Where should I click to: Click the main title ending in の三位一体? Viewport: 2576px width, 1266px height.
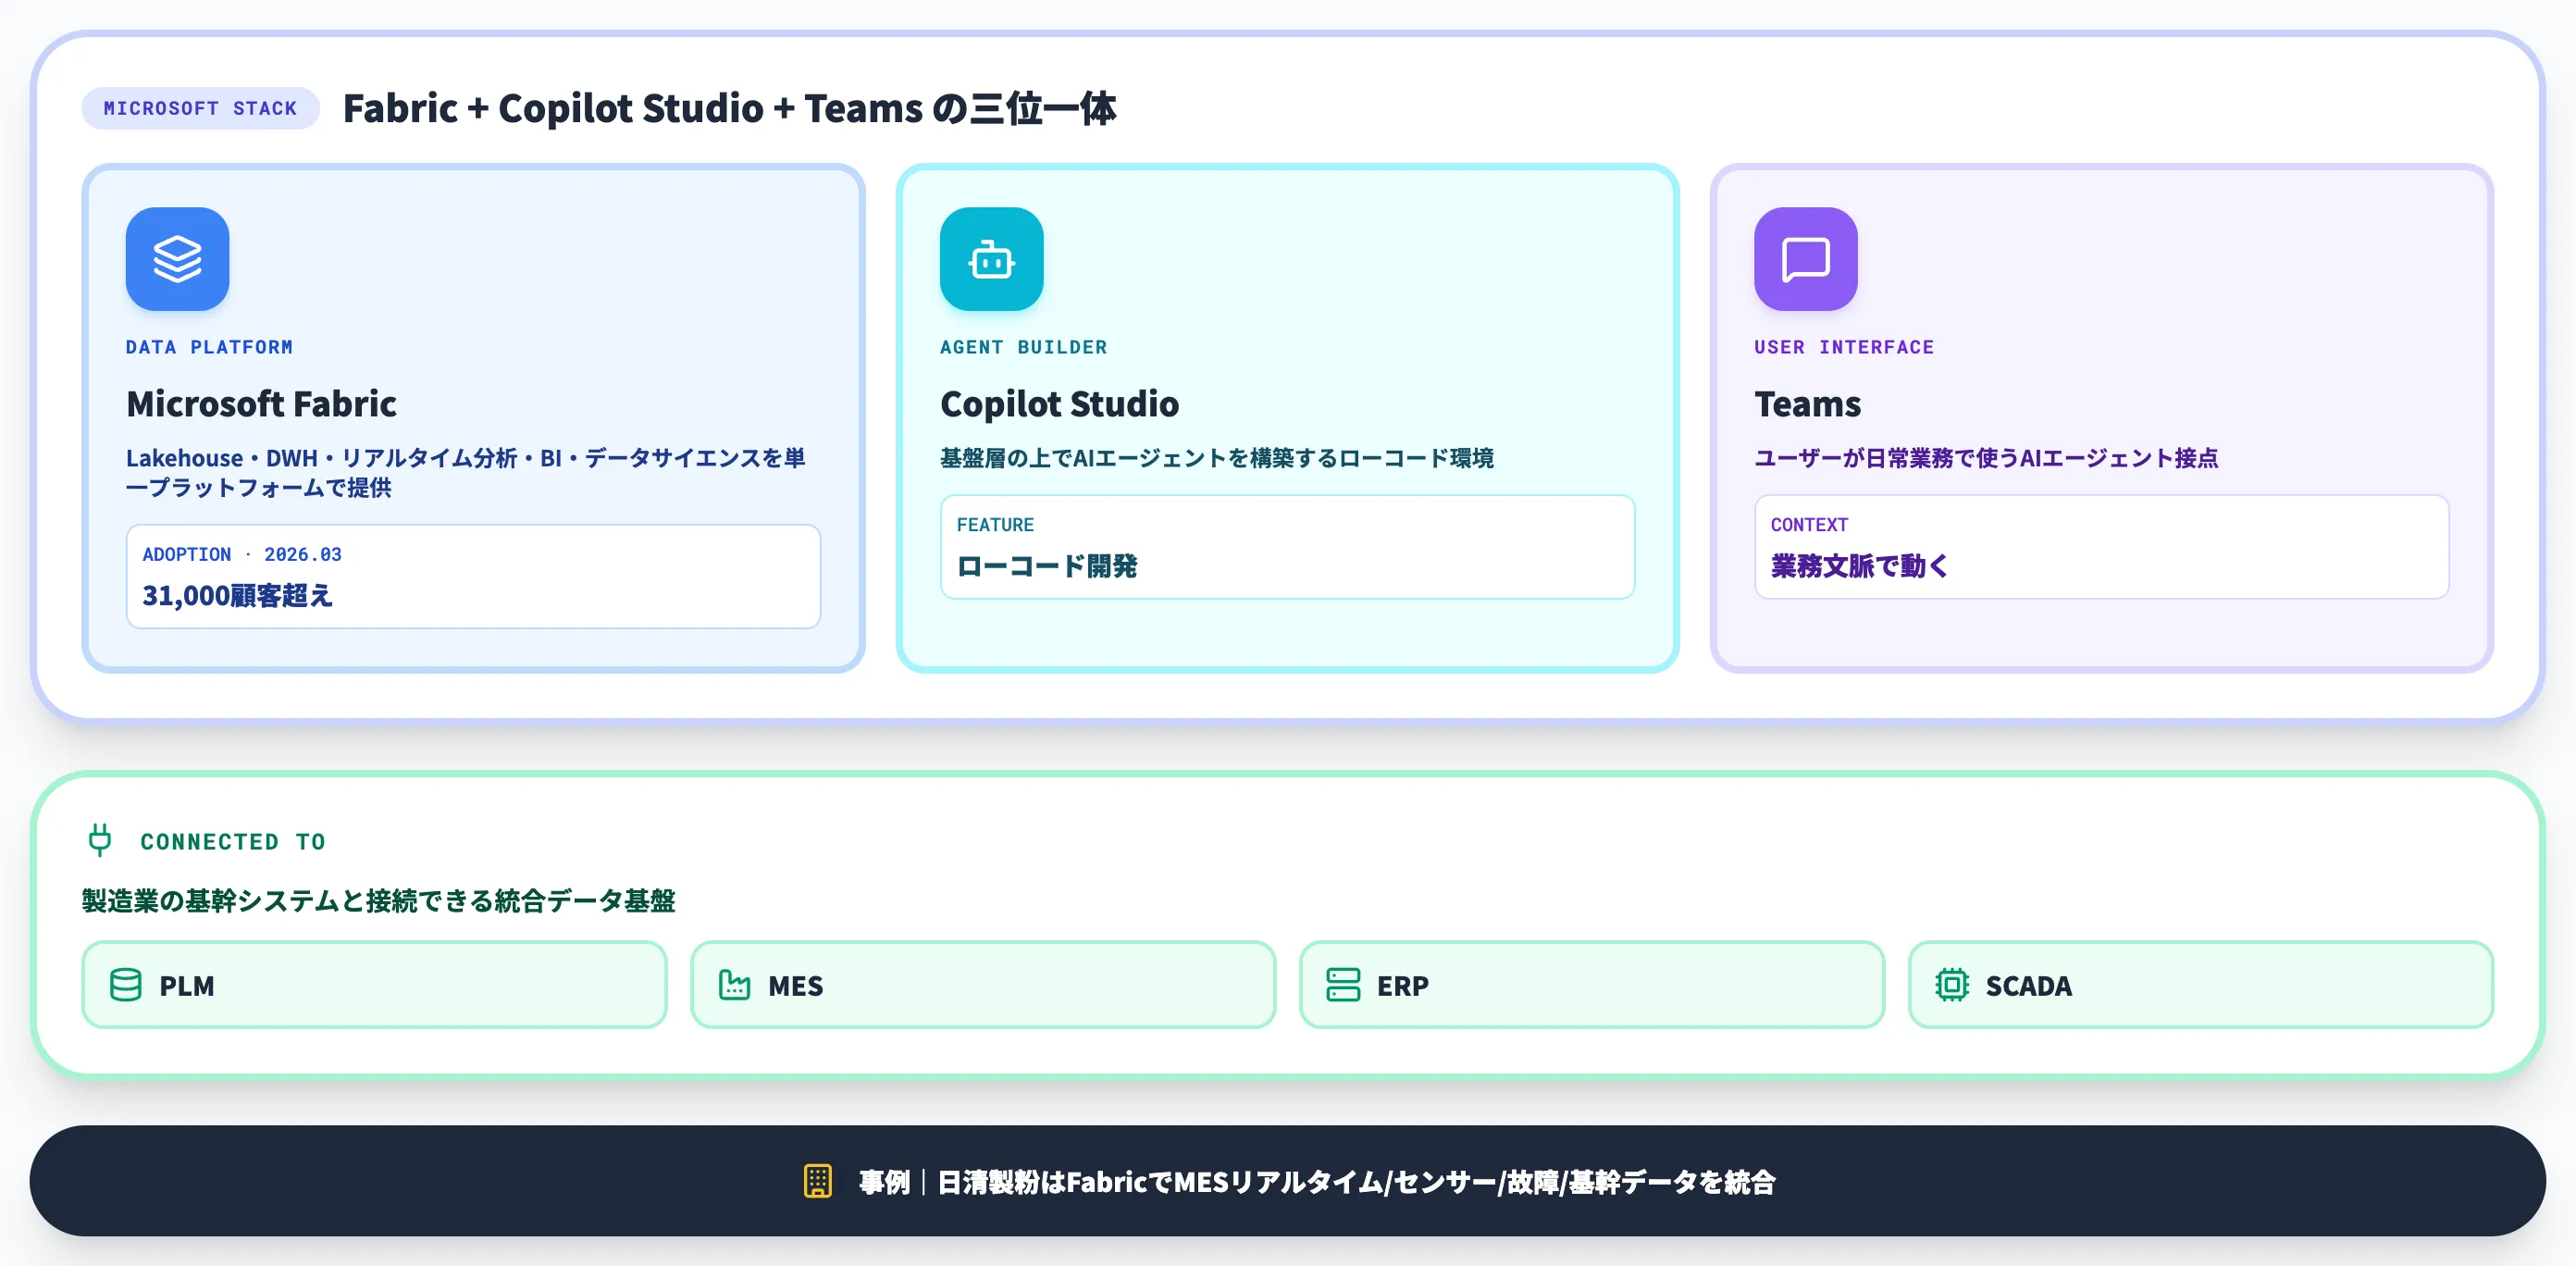[729, 108]
